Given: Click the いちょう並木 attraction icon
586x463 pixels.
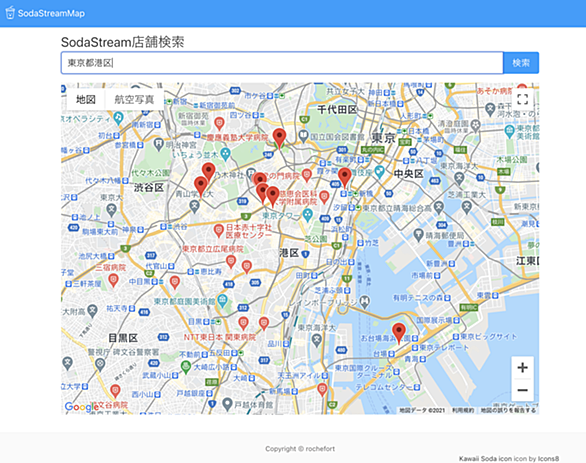Looking at the screenshot, I should tap(225, 154).
